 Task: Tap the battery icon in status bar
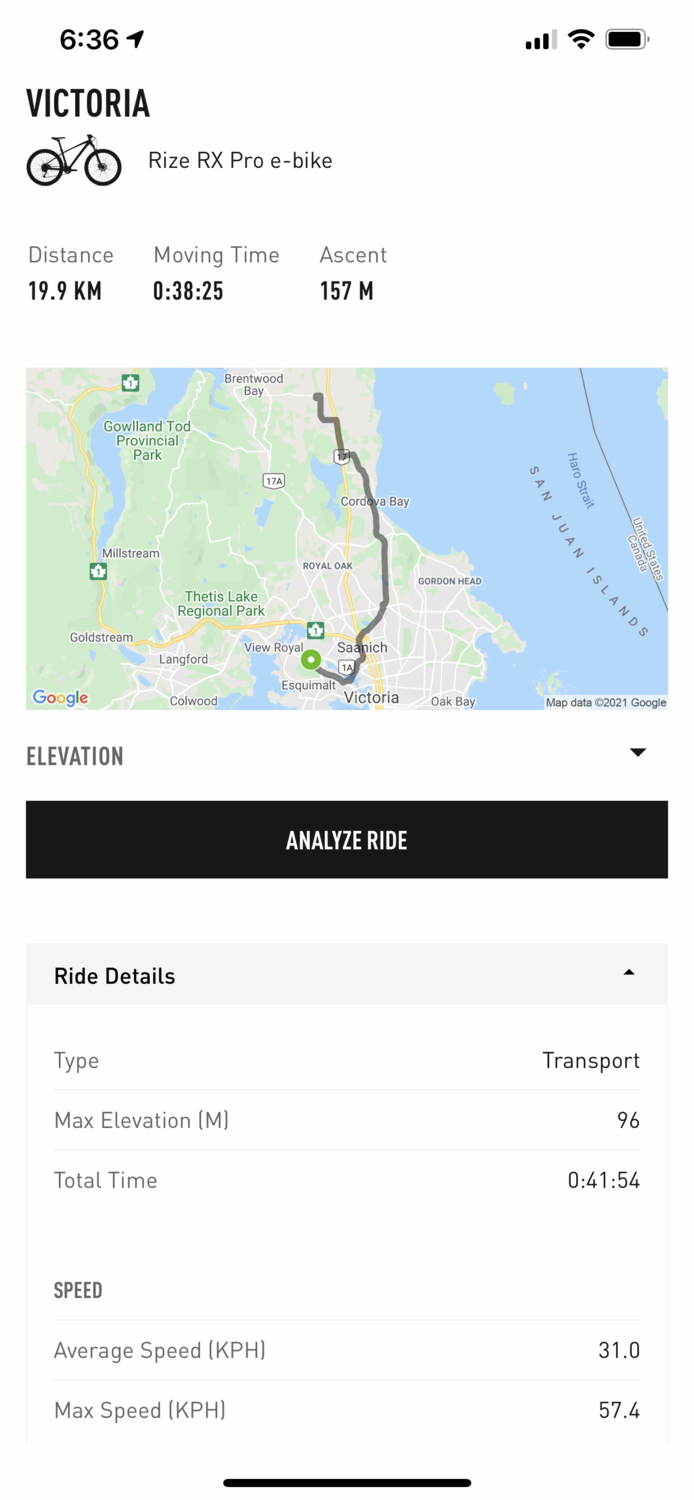point(627,39)
